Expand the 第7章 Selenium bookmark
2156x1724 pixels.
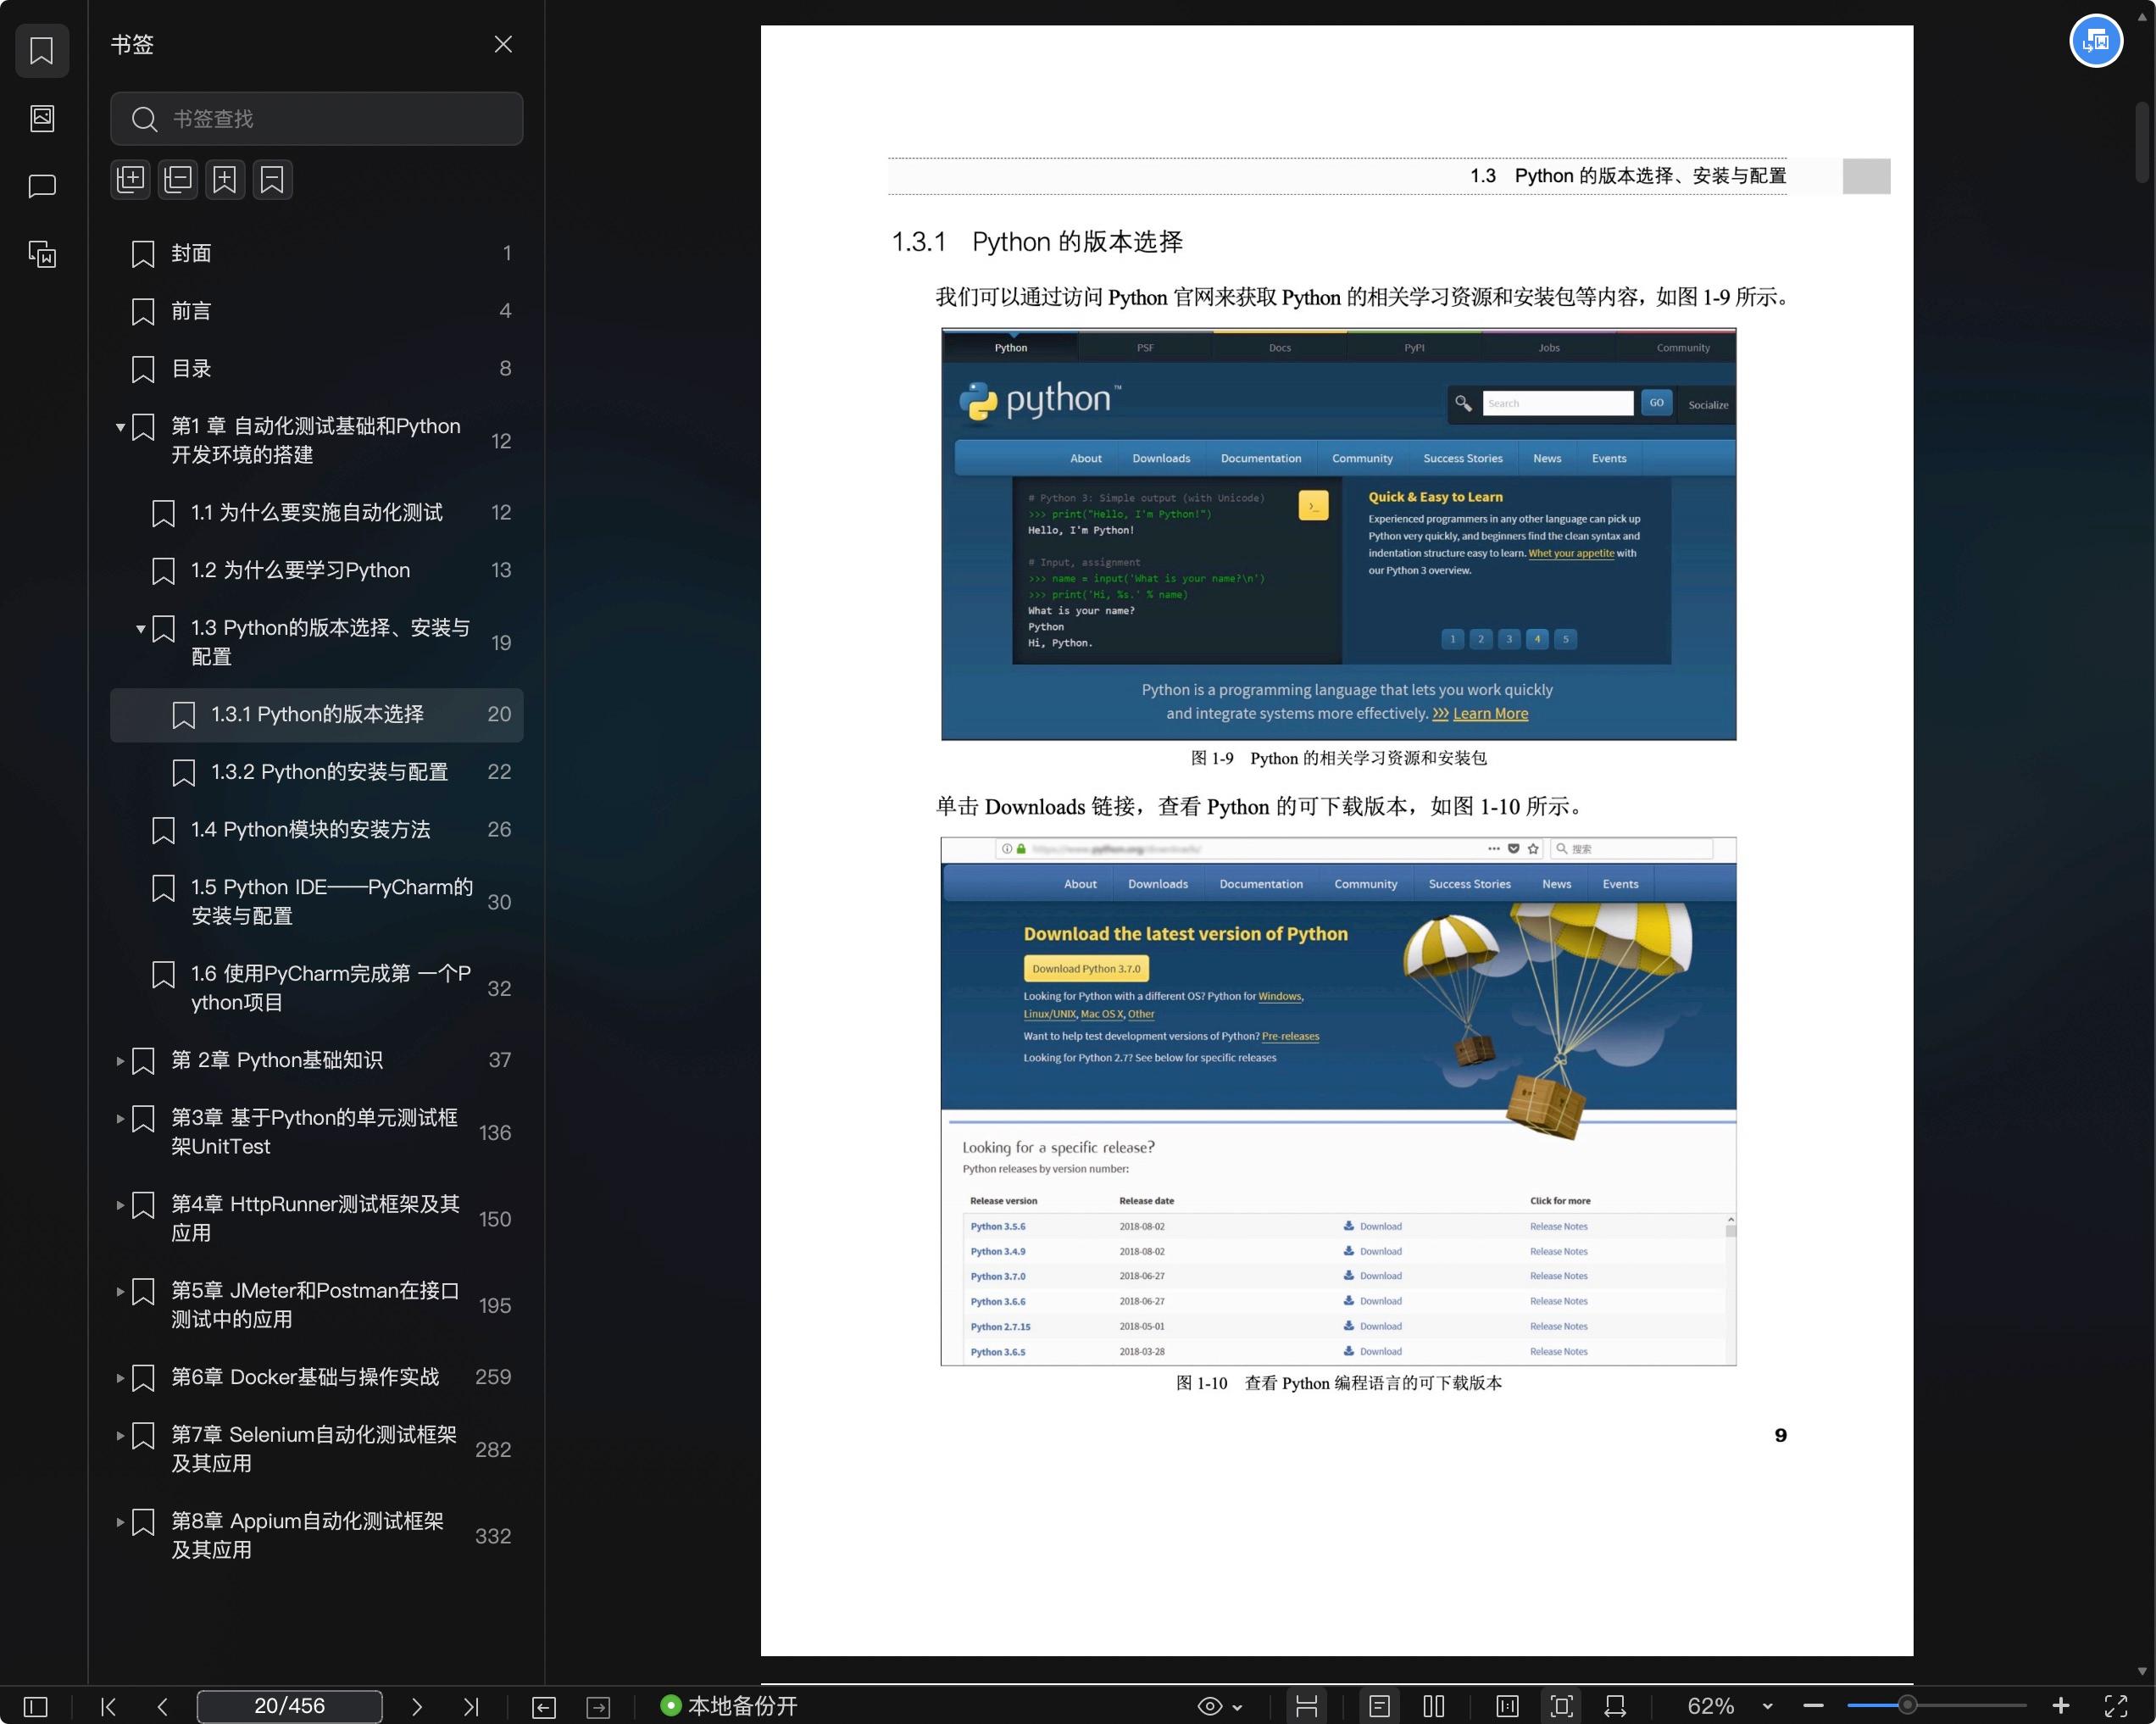(120, 1435)
